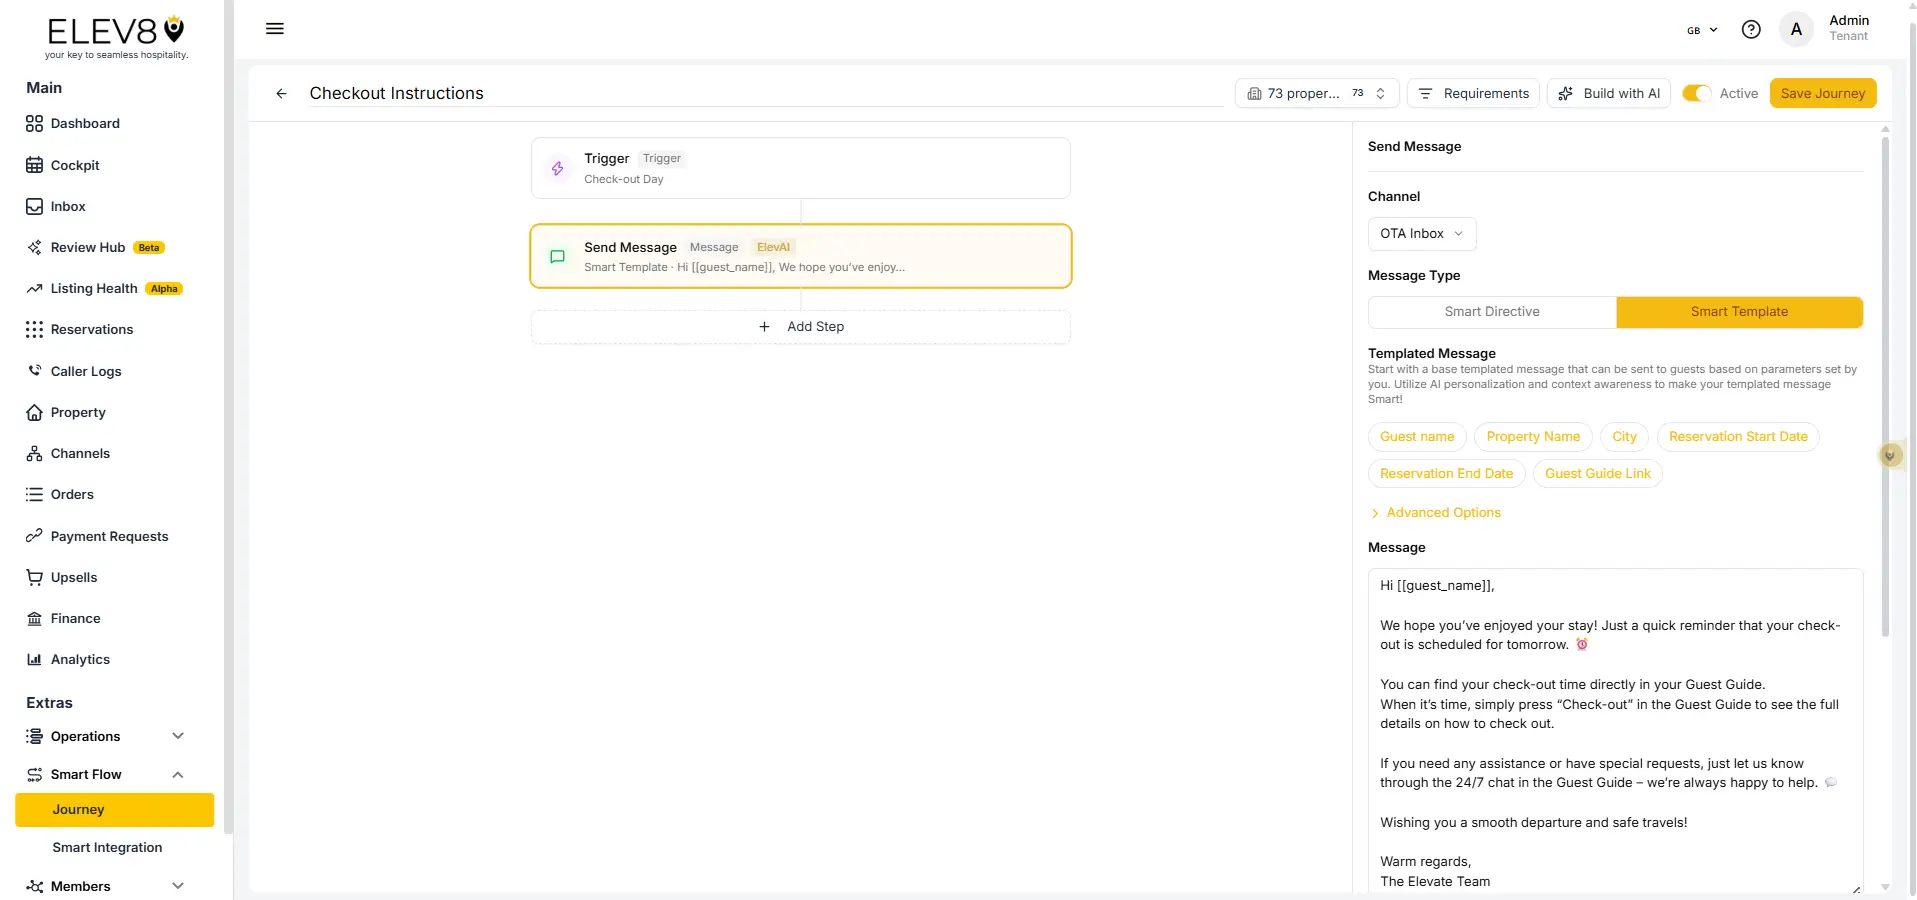The width and height of the screenshot is (1917, 900).
Task: Toggle the hamburger menu icon
Action: click(x=275, y=29)
